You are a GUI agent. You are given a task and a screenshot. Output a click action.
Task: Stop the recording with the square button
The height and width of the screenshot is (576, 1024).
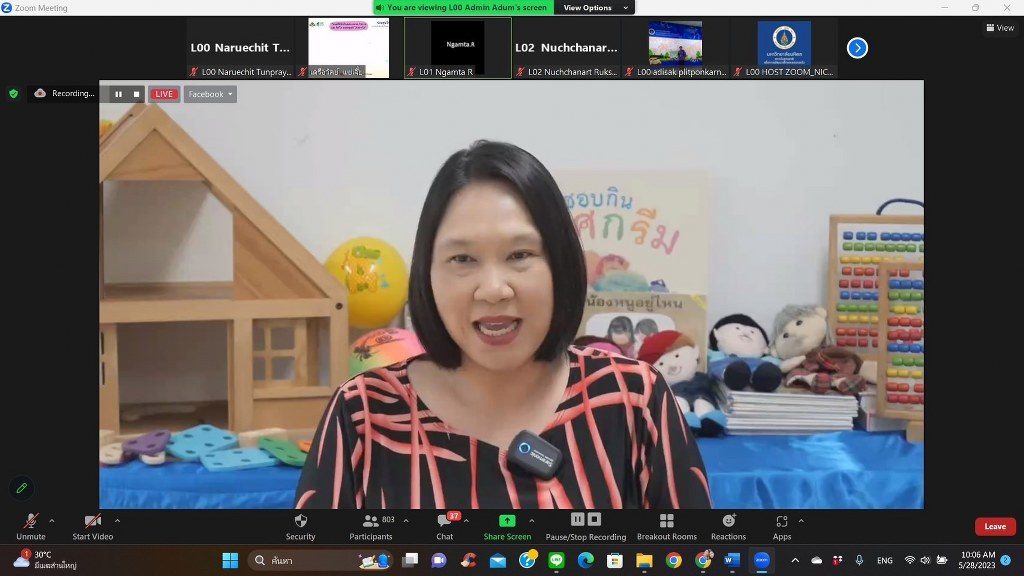click(137, 94)
